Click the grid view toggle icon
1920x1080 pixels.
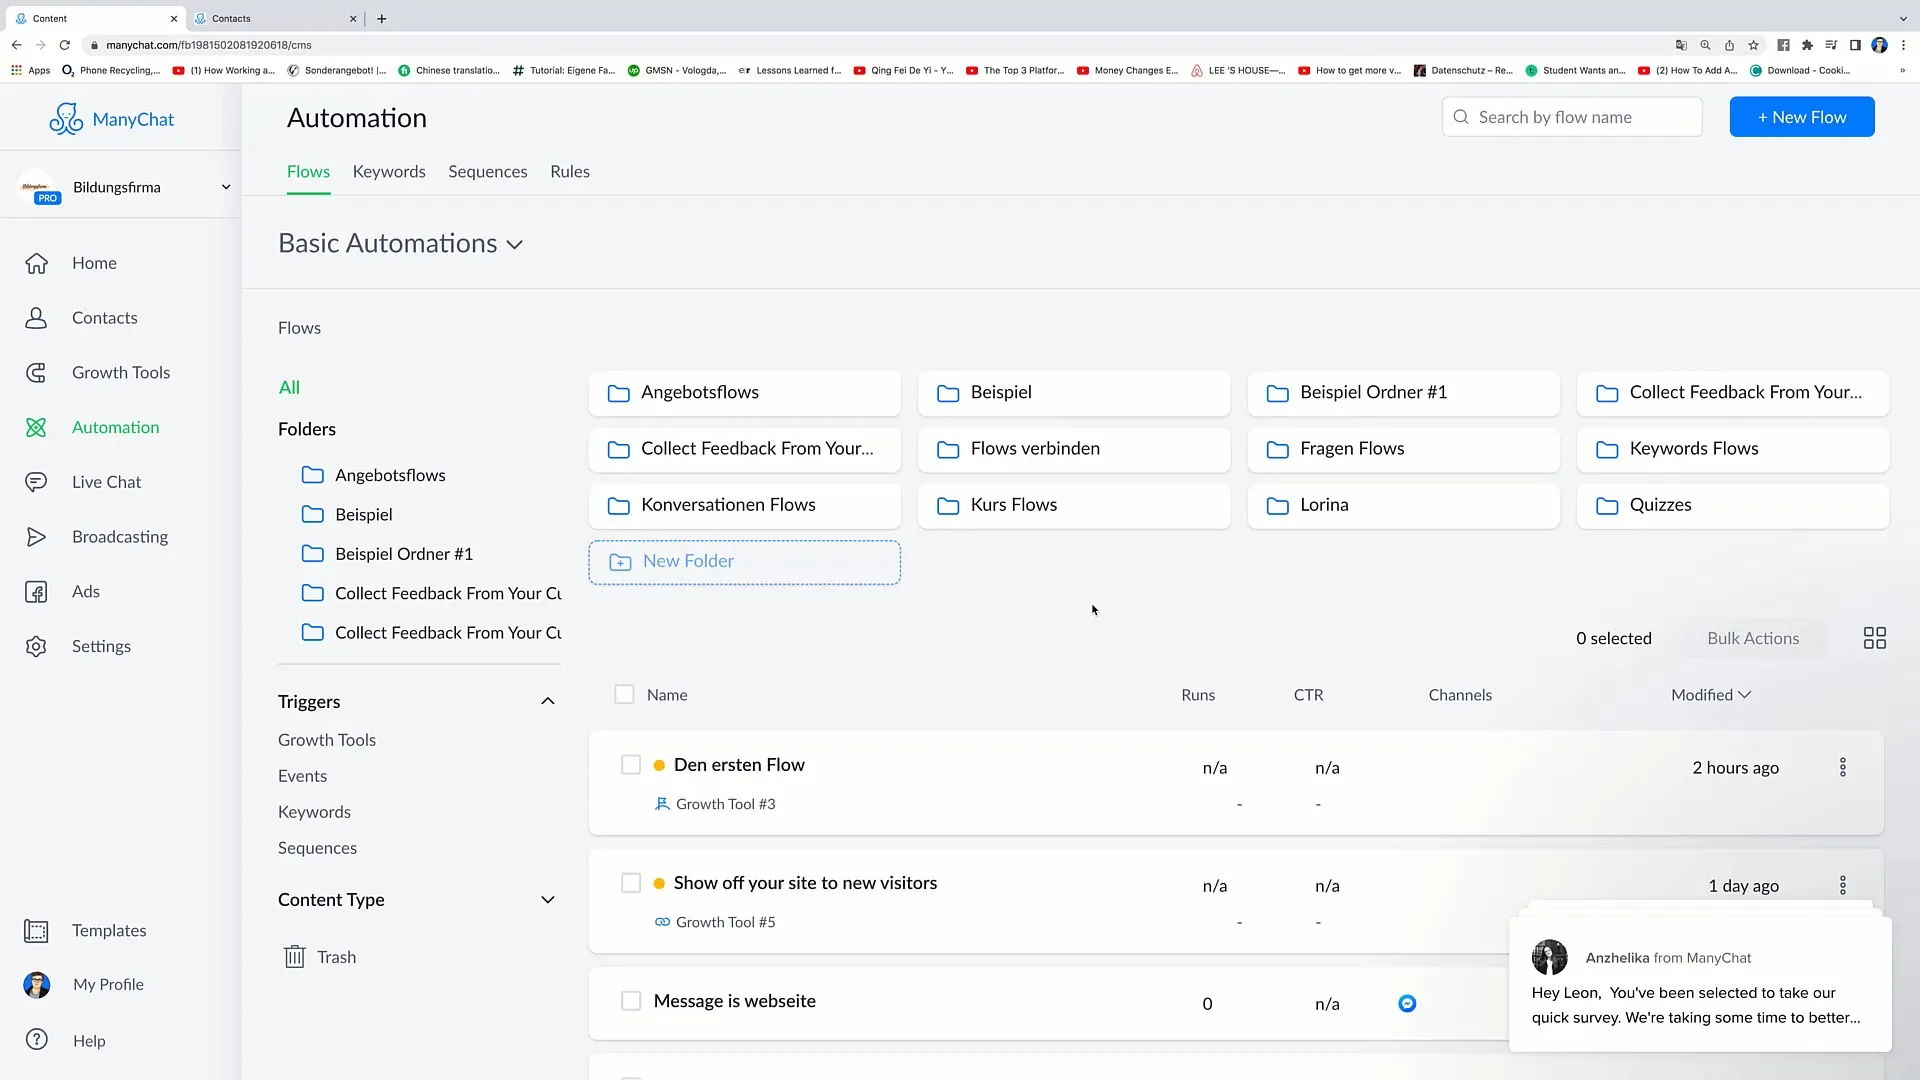point(1875,638)
